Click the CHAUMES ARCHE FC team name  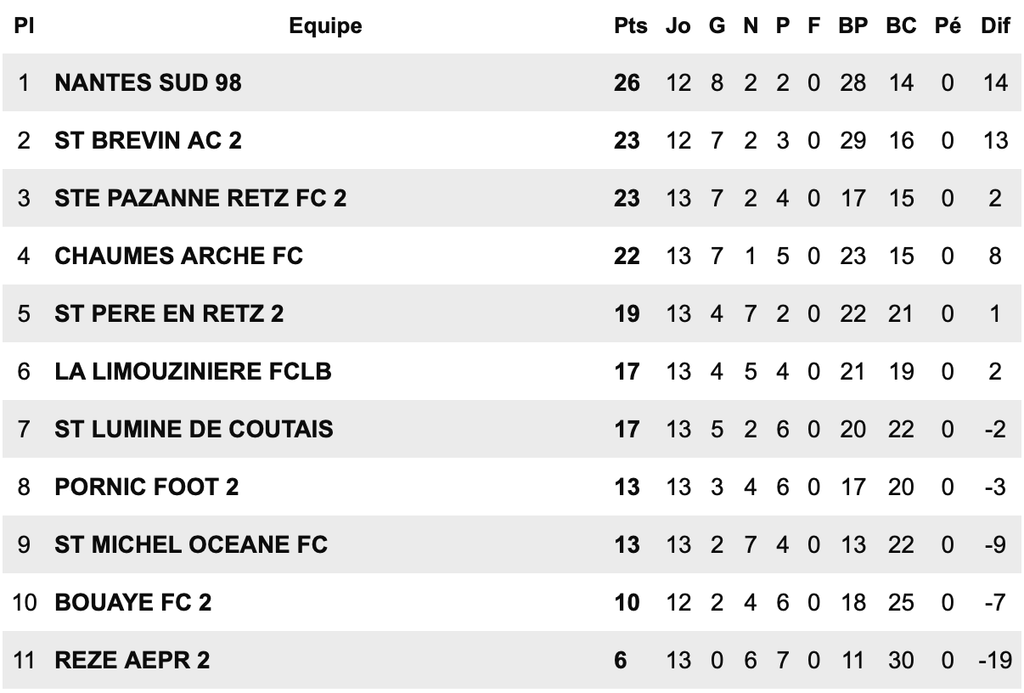tap(179, 255)
